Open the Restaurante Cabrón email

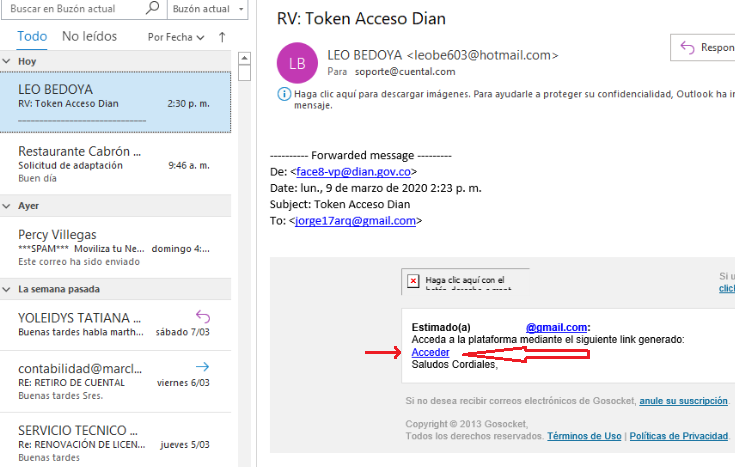click(115, 164)
